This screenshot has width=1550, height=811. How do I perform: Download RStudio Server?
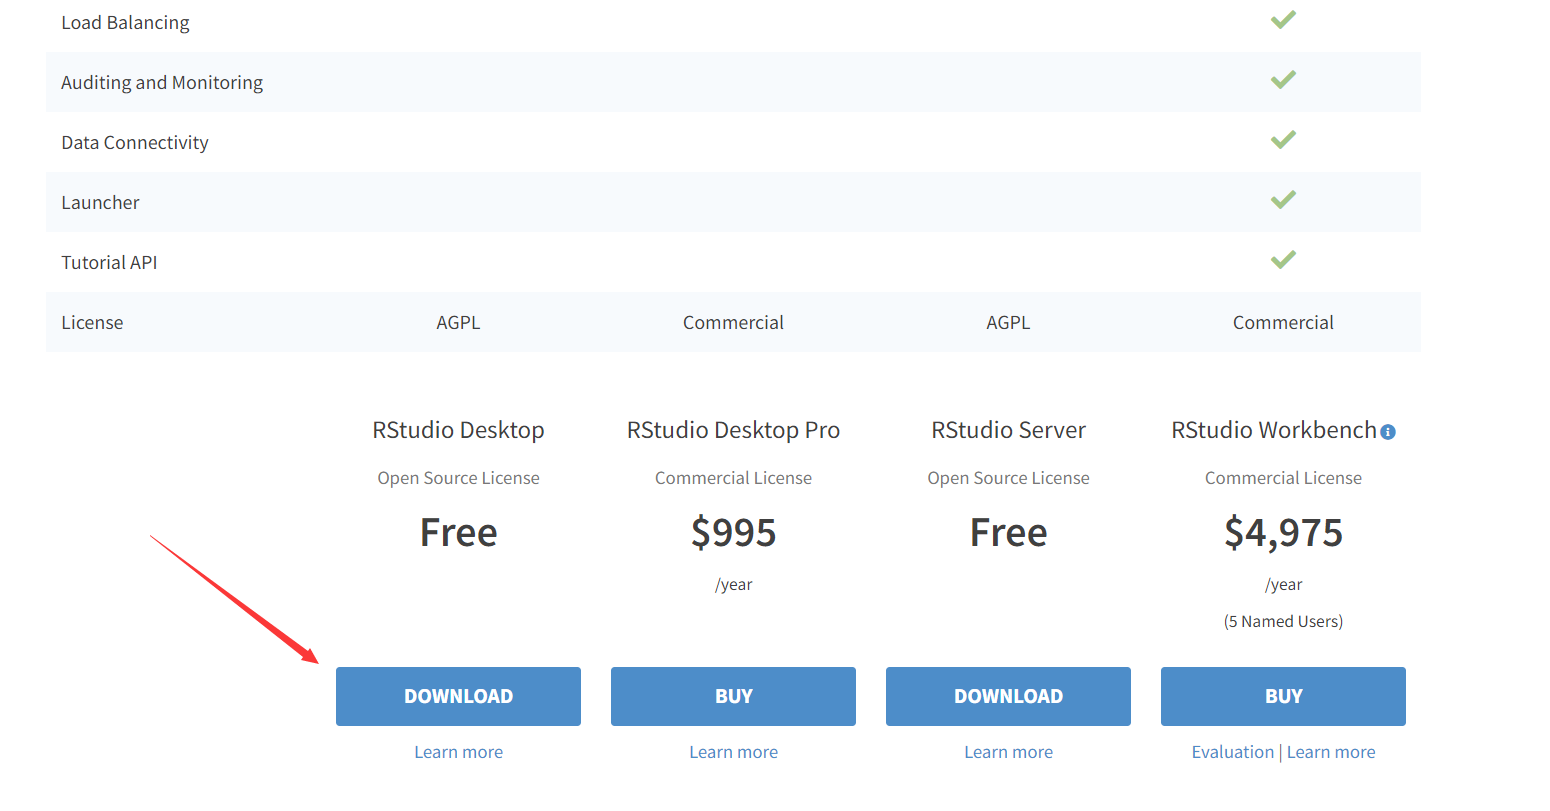pyautogui.click(x=1008, y=696)
